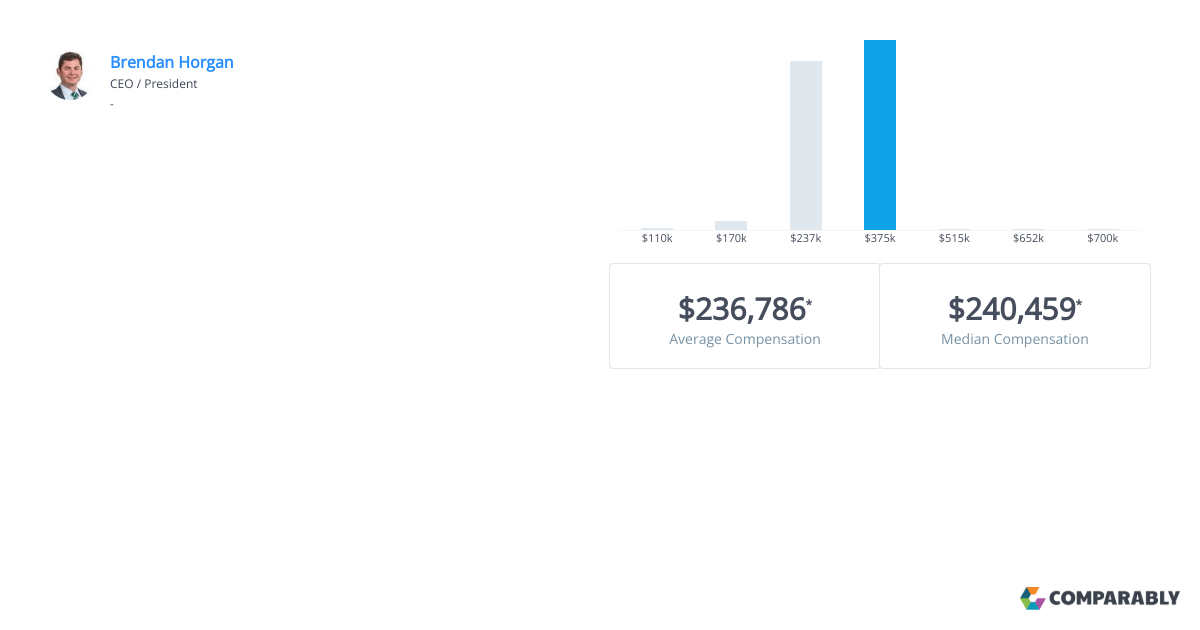The height and width of the screenshot is (630, 1200).
Task: Click the $652k axis label
Action: (x=1028, y=239)
